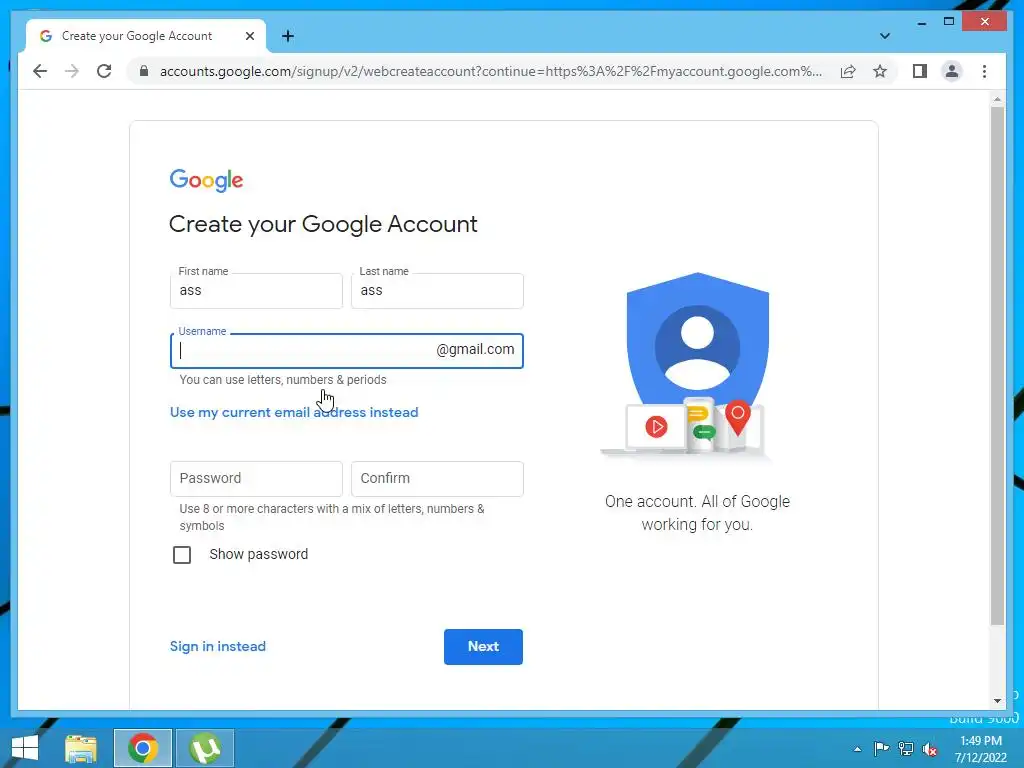This screenshot has width=1024, height=768.
Task: Focus the Username input field
Action: [x=346, y=351]
